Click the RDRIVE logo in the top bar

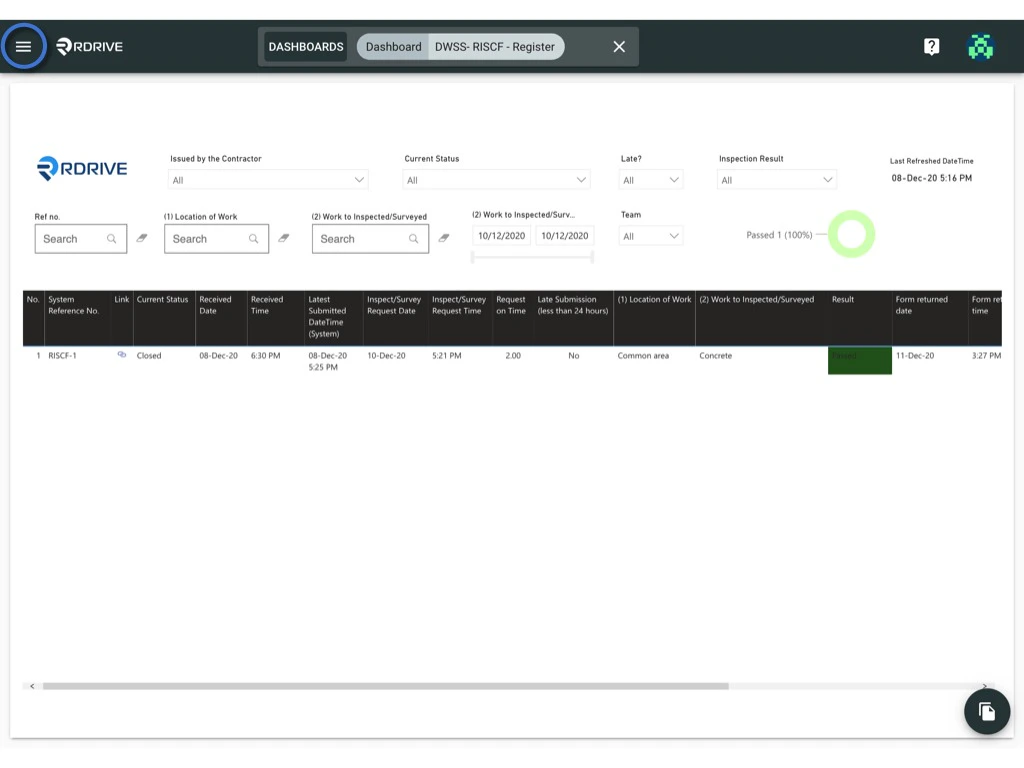90,46
